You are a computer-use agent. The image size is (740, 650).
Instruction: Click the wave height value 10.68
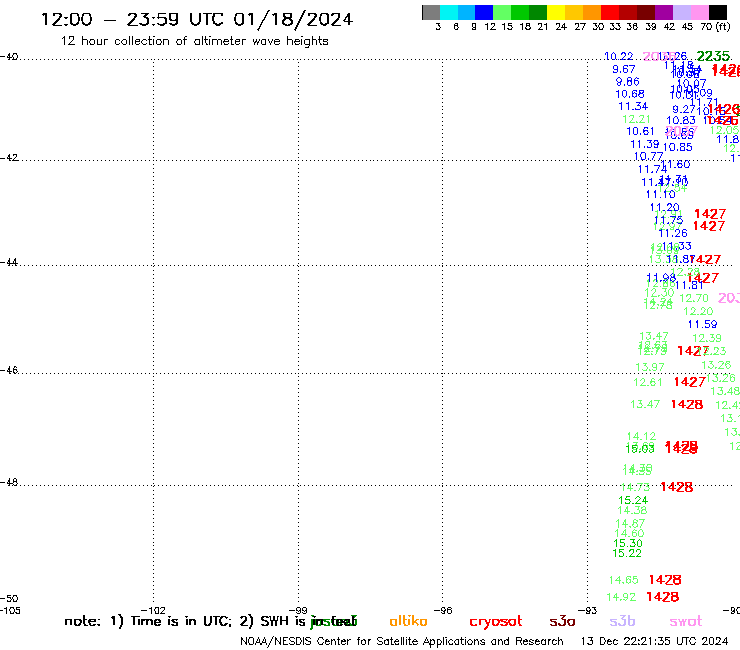[x=630, y=94]
